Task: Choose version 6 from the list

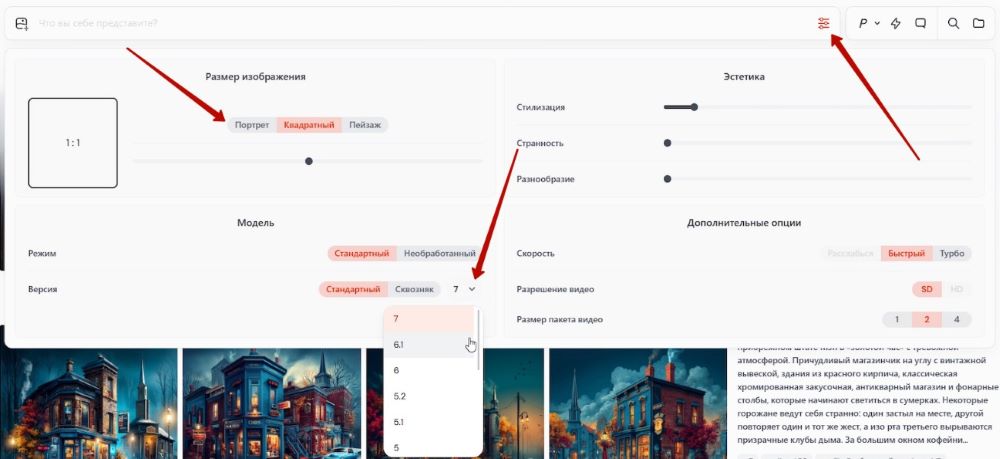Action: (x=396, y=370)
